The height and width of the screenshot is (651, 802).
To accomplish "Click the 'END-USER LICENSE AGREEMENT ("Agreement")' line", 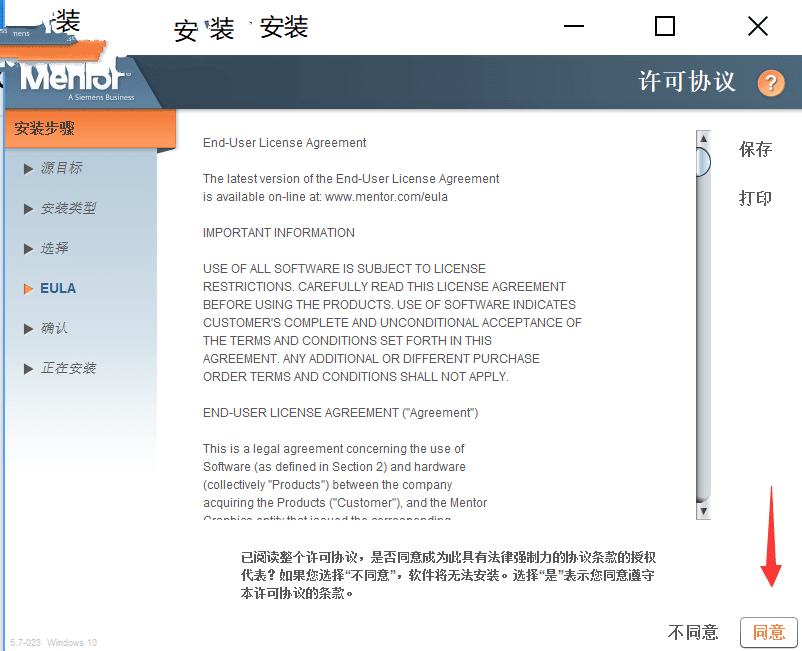I will tap(341, 413).
